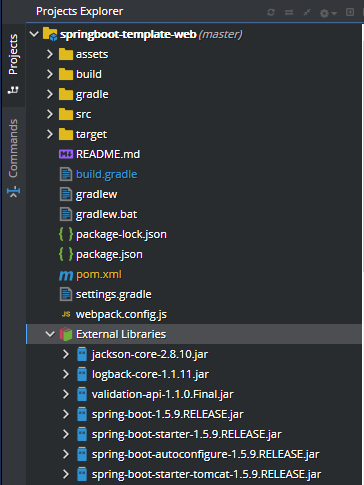The image size is (364, 485).
Task: Open the build.gradle file
Action: (107, 174)
